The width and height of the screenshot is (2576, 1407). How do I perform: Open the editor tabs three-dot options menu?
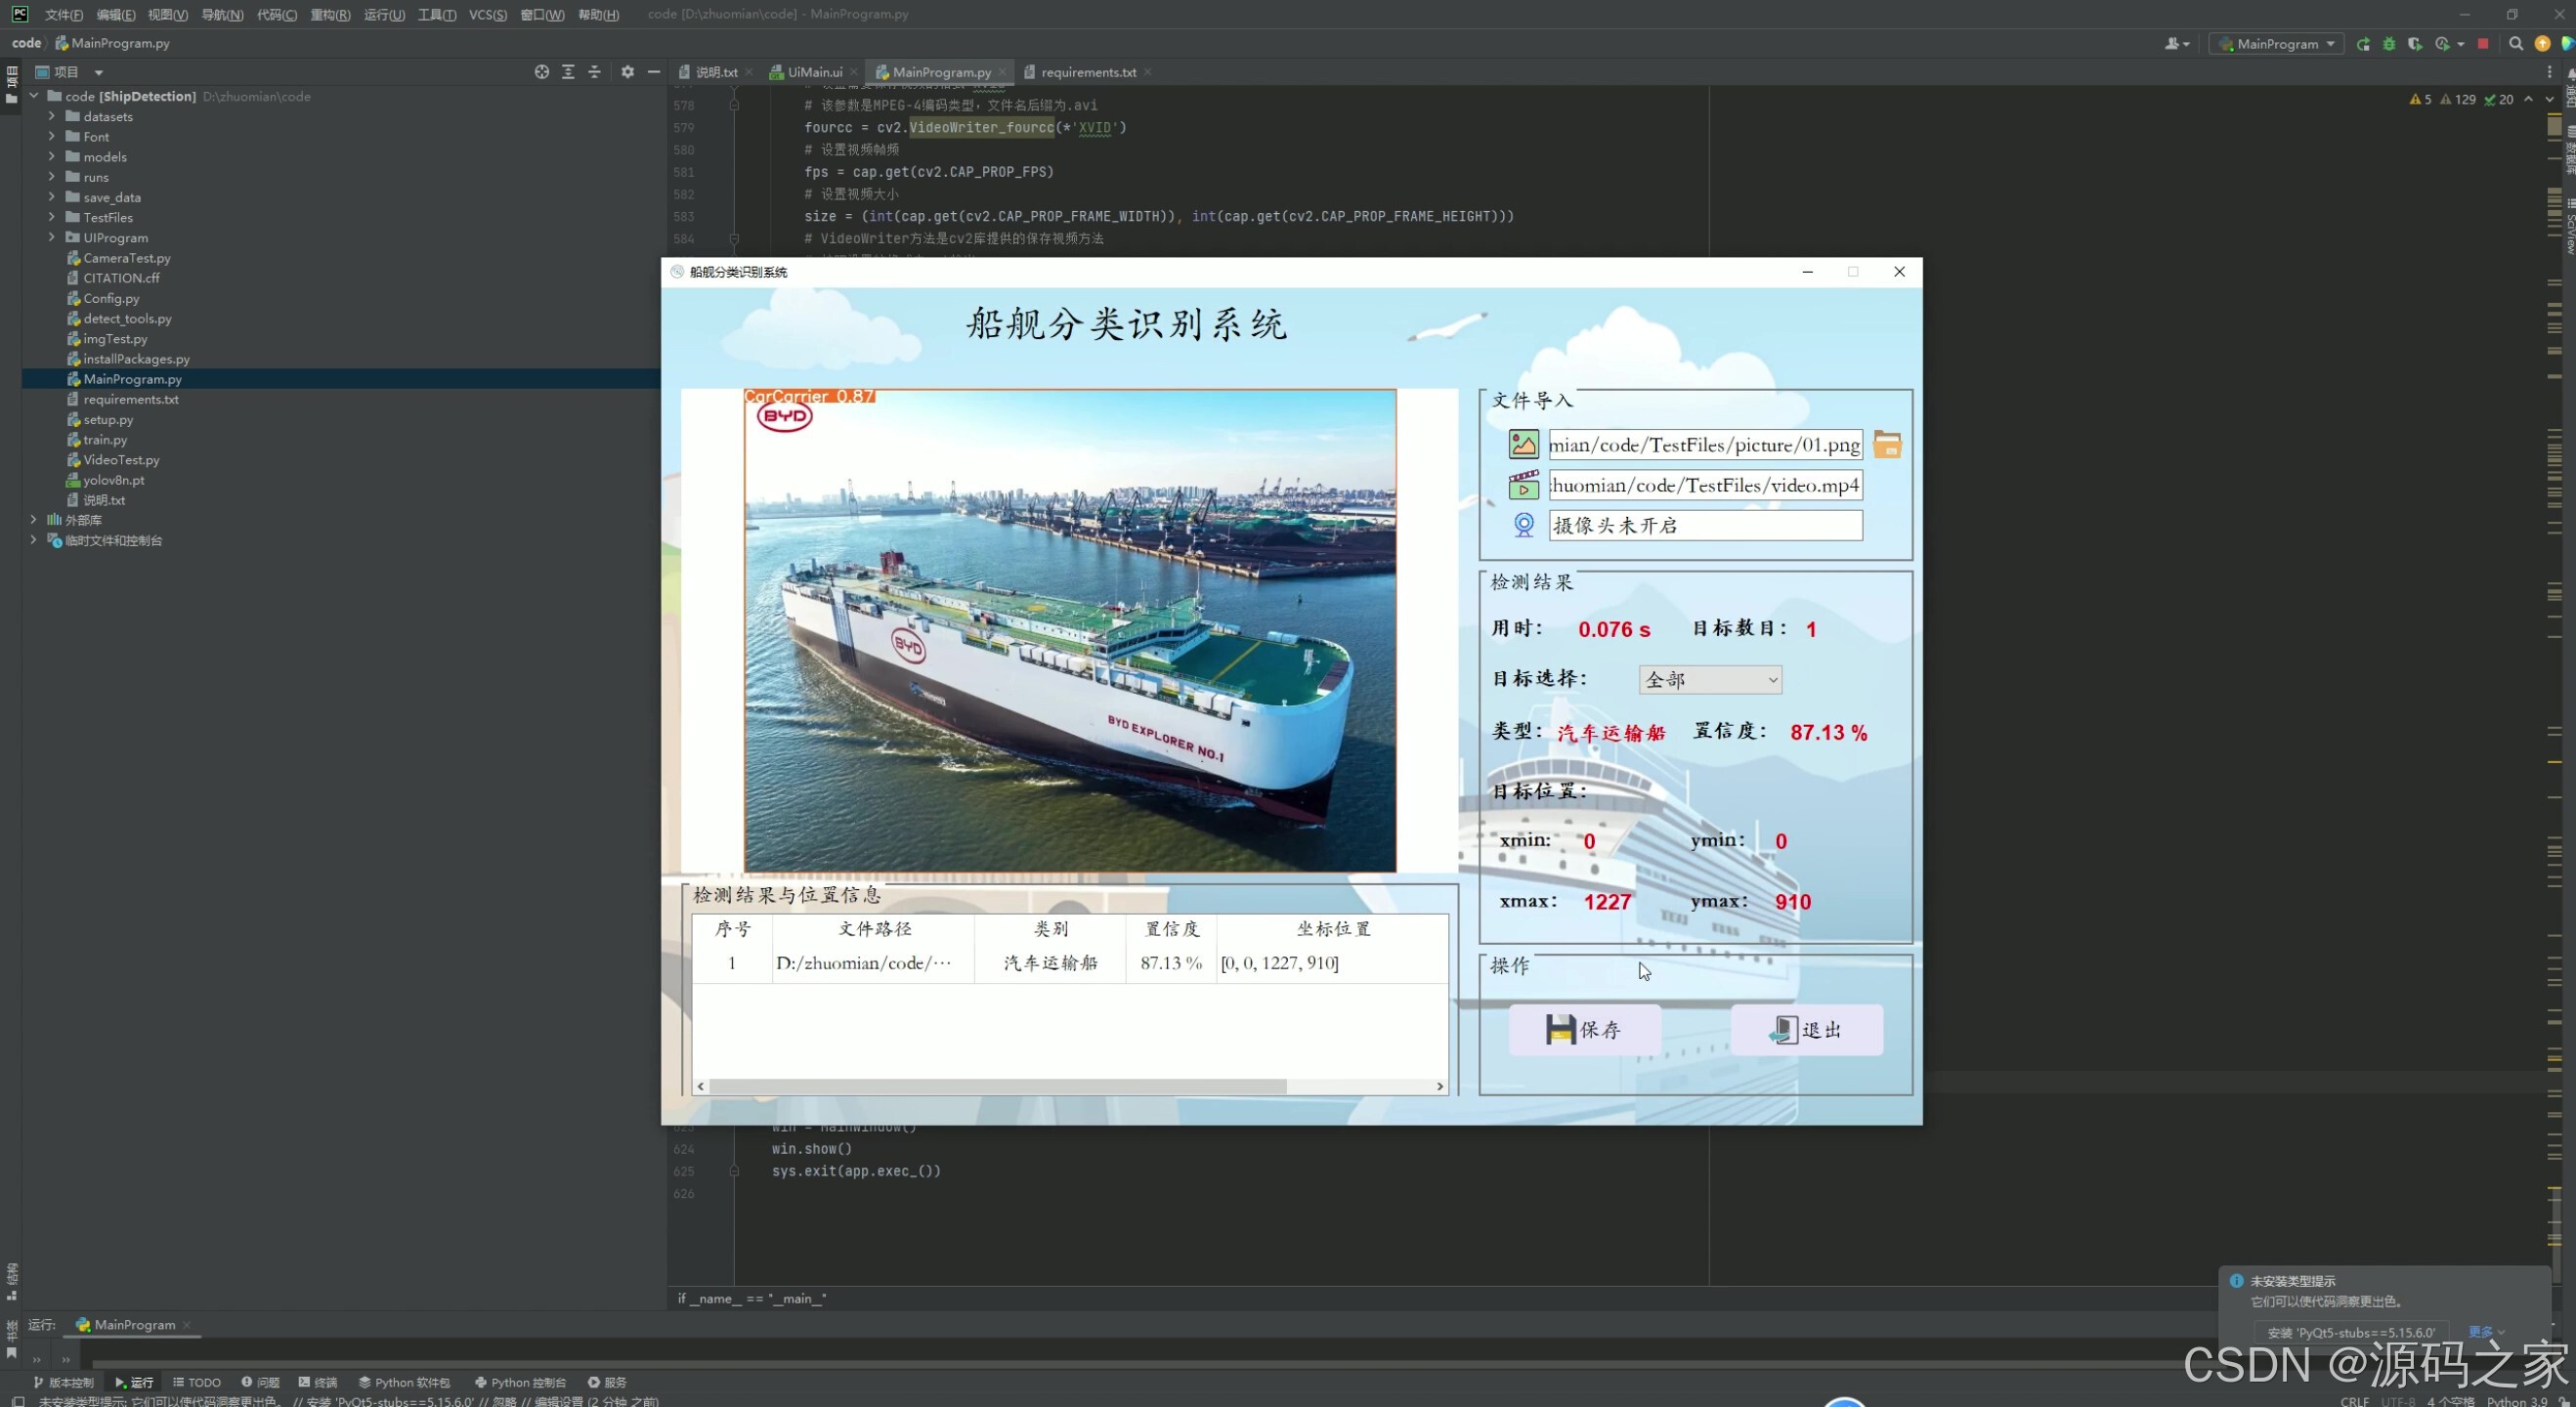tap(2549, 72)
